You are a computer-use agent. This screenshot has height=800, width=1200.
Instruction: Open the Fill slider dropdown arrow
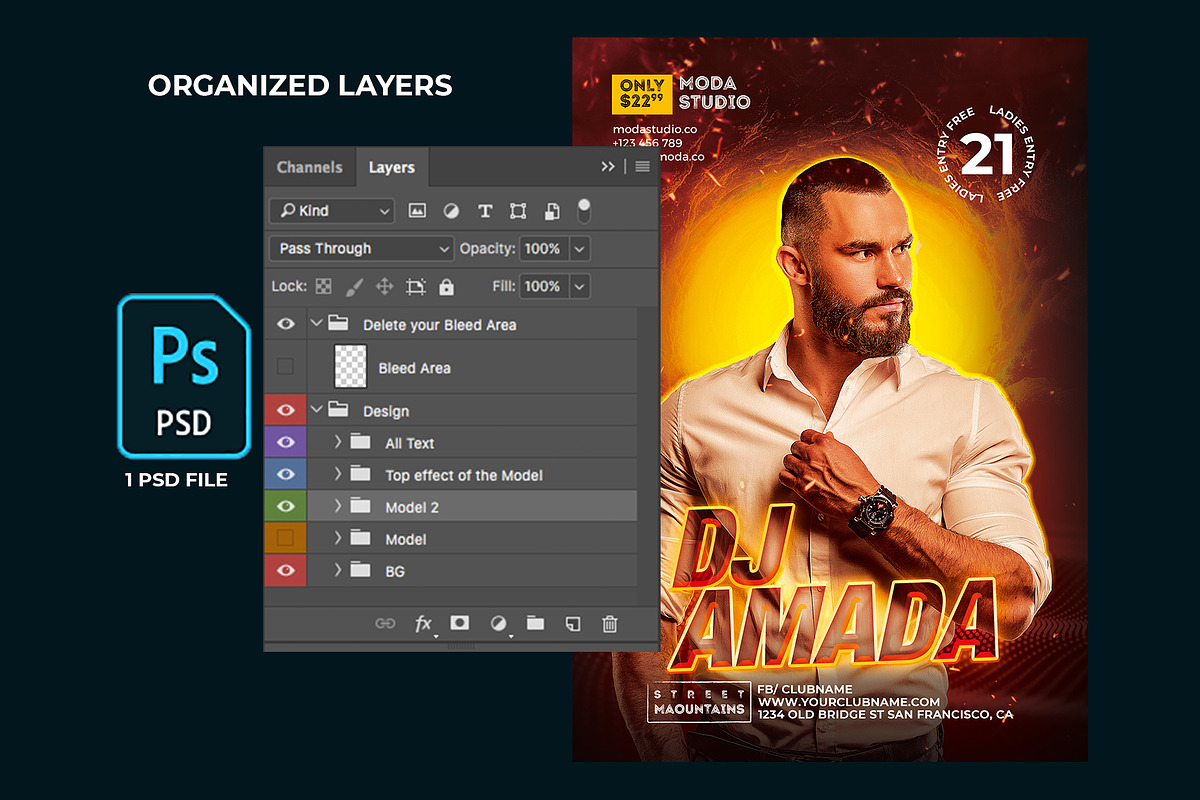pyautogui.click(x=580, y=286)
